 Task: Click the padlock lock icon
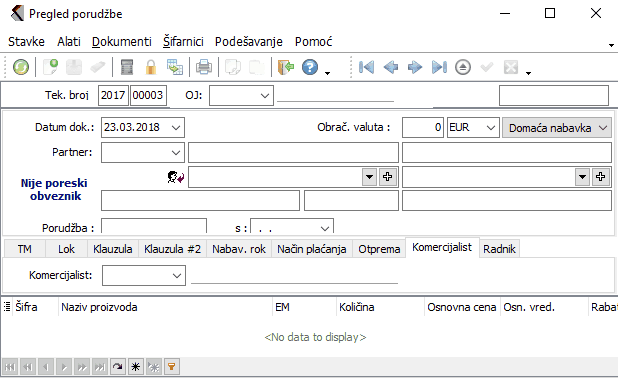click(x=151, y=67)
